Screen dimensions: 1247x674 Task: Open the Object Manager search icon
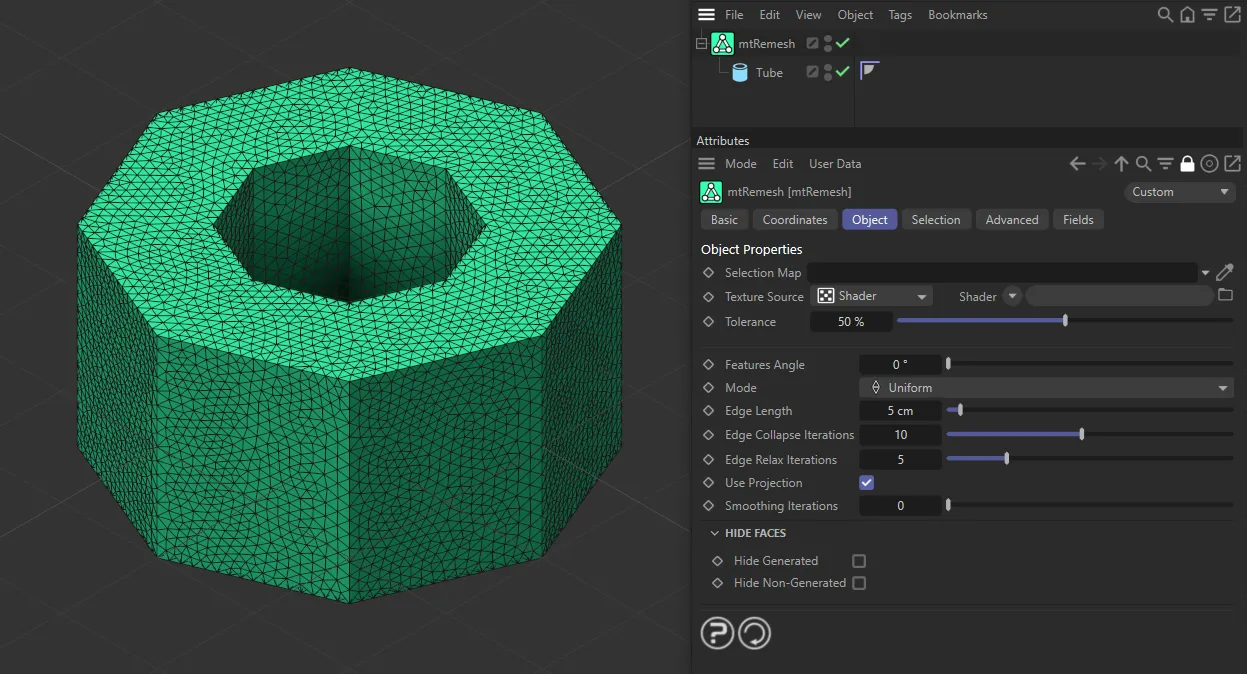click(1165, 15)
